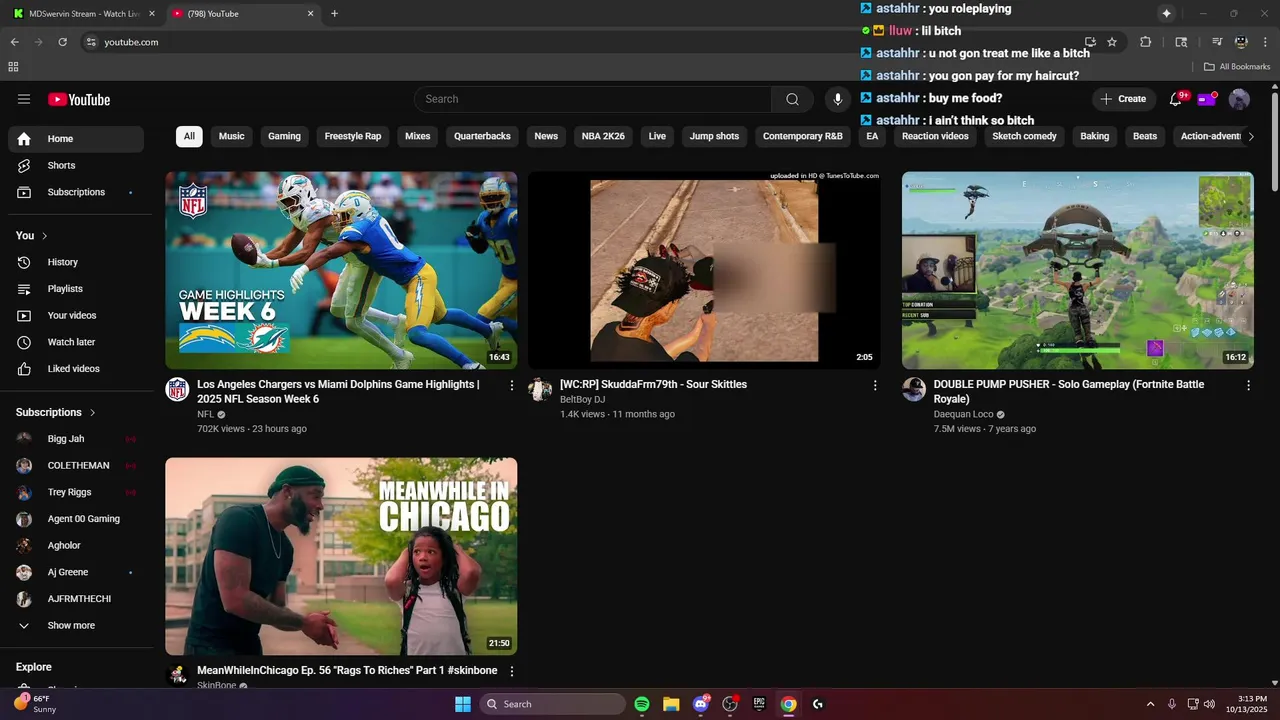
Task: Reload the page
Action: tap(62, 42)
